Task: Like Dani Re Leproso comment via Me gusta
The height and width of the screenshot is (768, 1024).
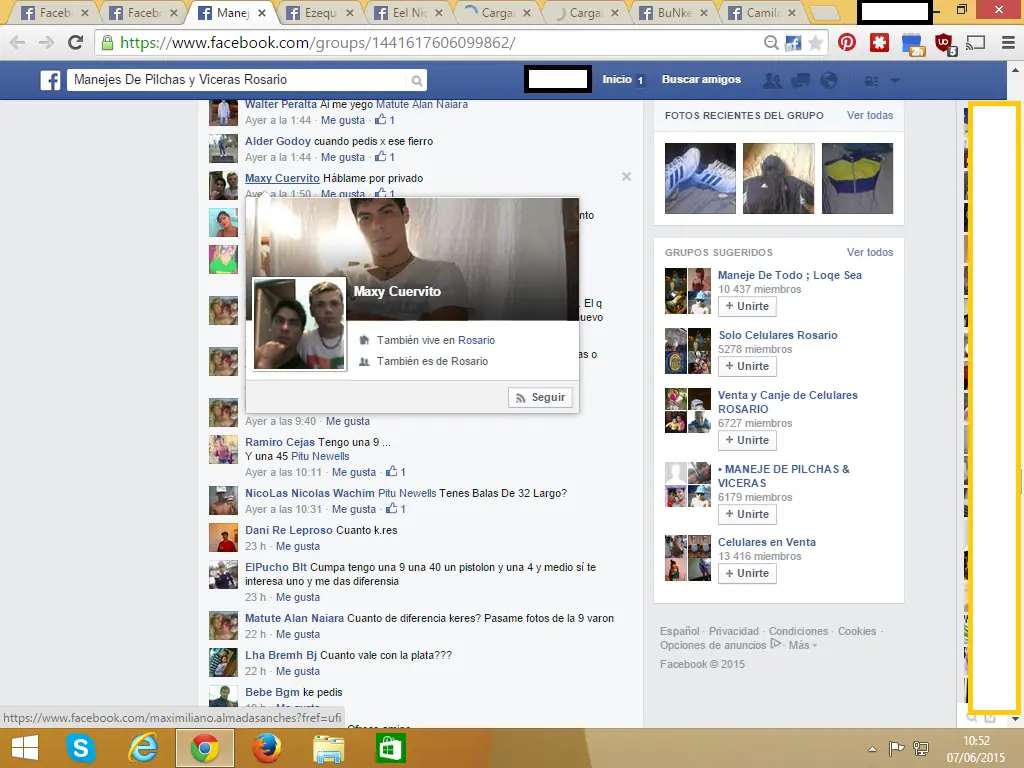Action: 298,546
